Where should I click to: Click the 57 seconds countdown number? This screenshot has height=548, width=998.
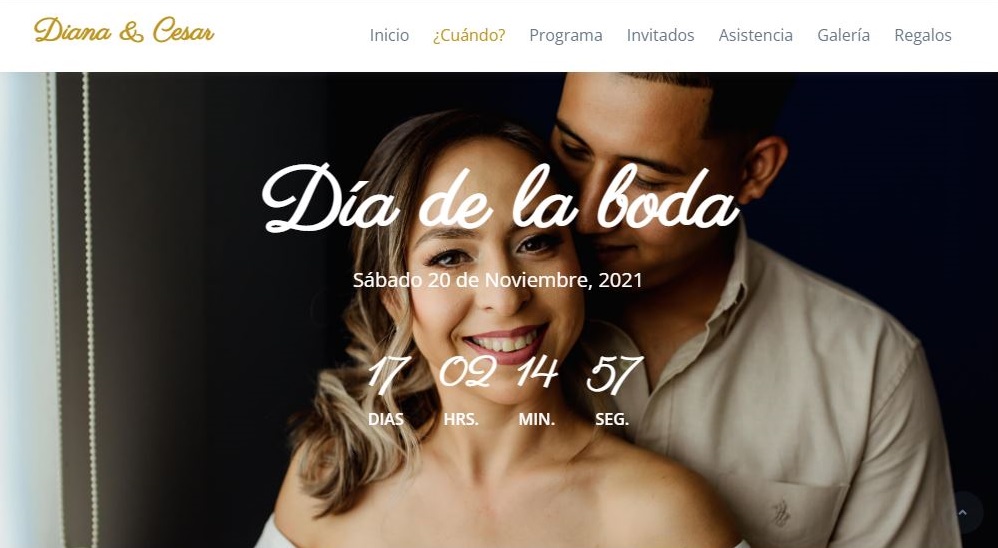point(614,374)
